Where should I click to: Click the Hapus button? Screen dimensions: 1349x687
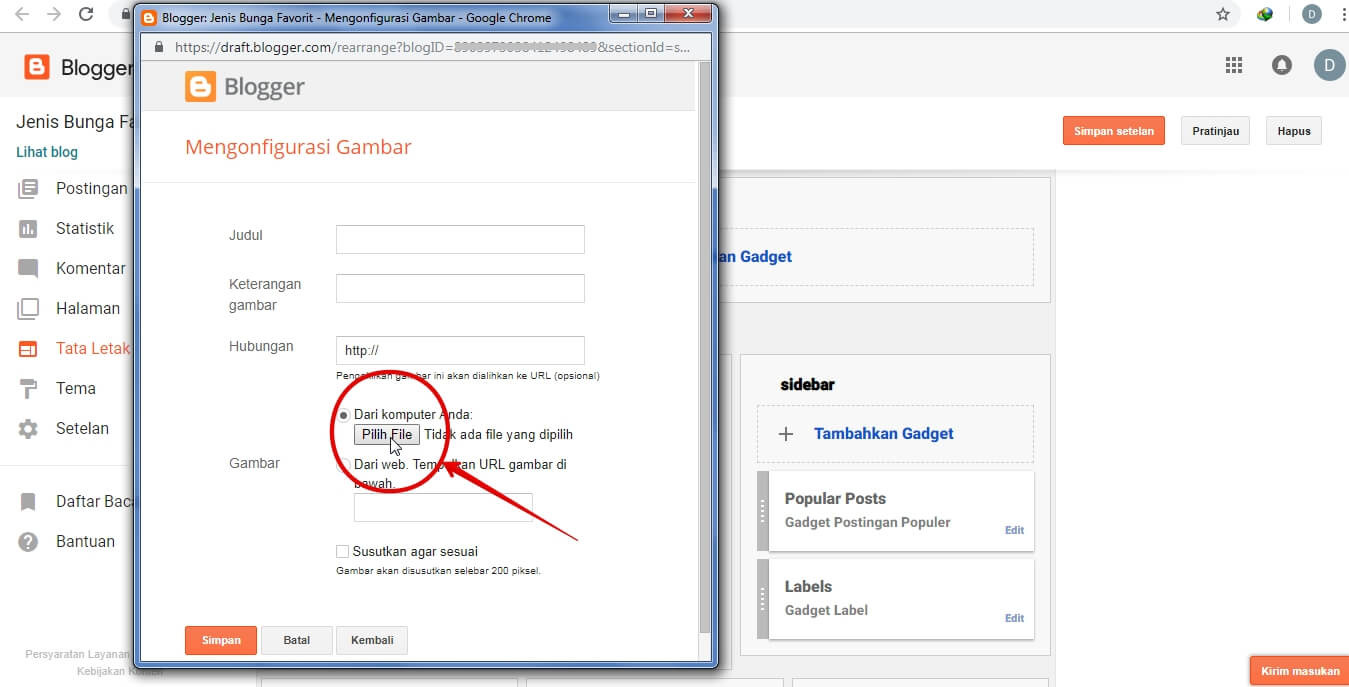1294,131
